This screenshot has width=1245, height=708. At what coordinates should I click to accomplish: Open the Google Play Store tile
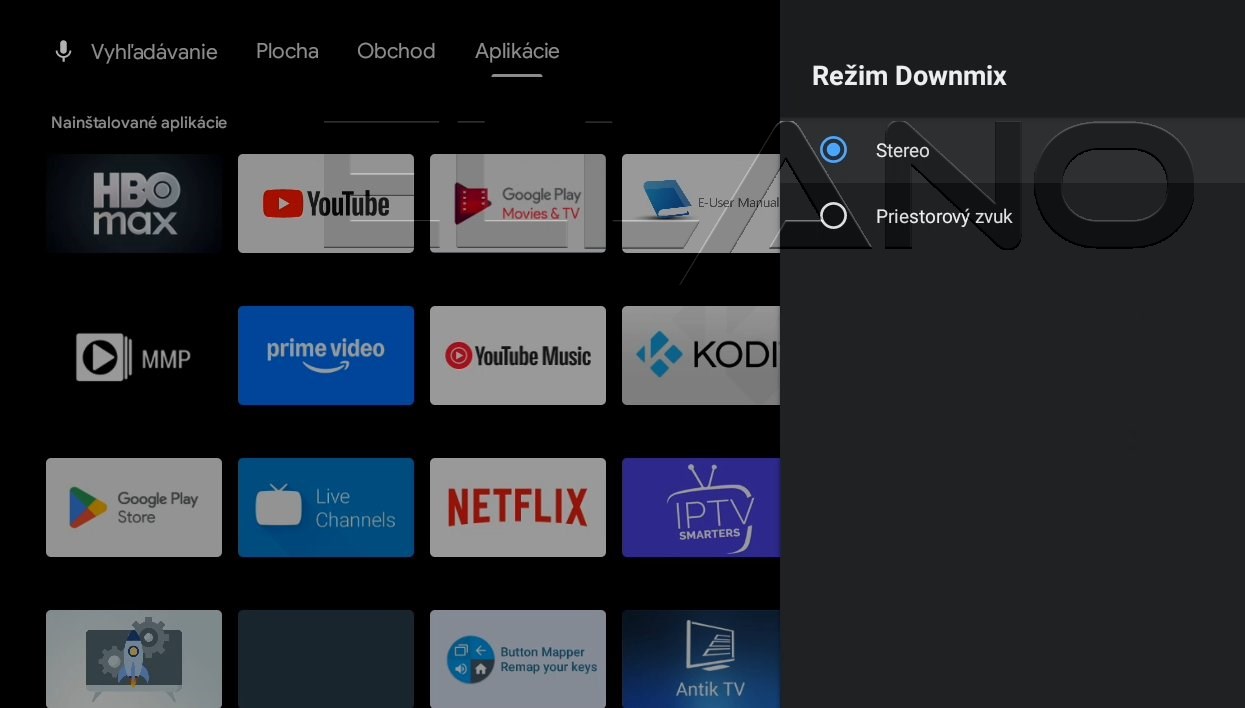134,507
